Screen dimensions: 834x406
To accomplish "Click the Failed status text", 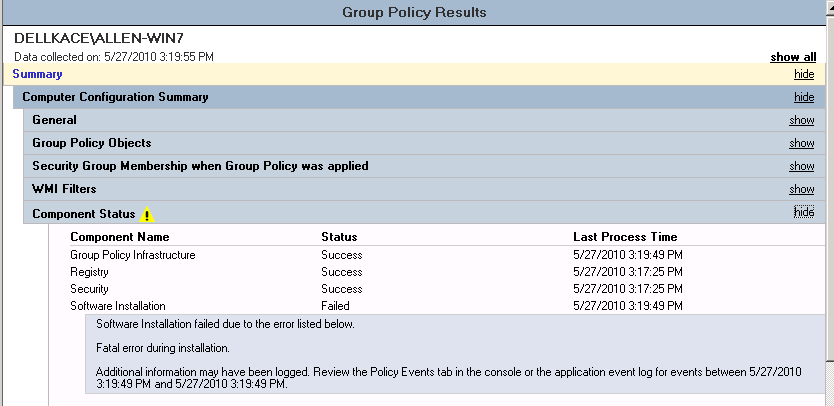I will 335,306.
